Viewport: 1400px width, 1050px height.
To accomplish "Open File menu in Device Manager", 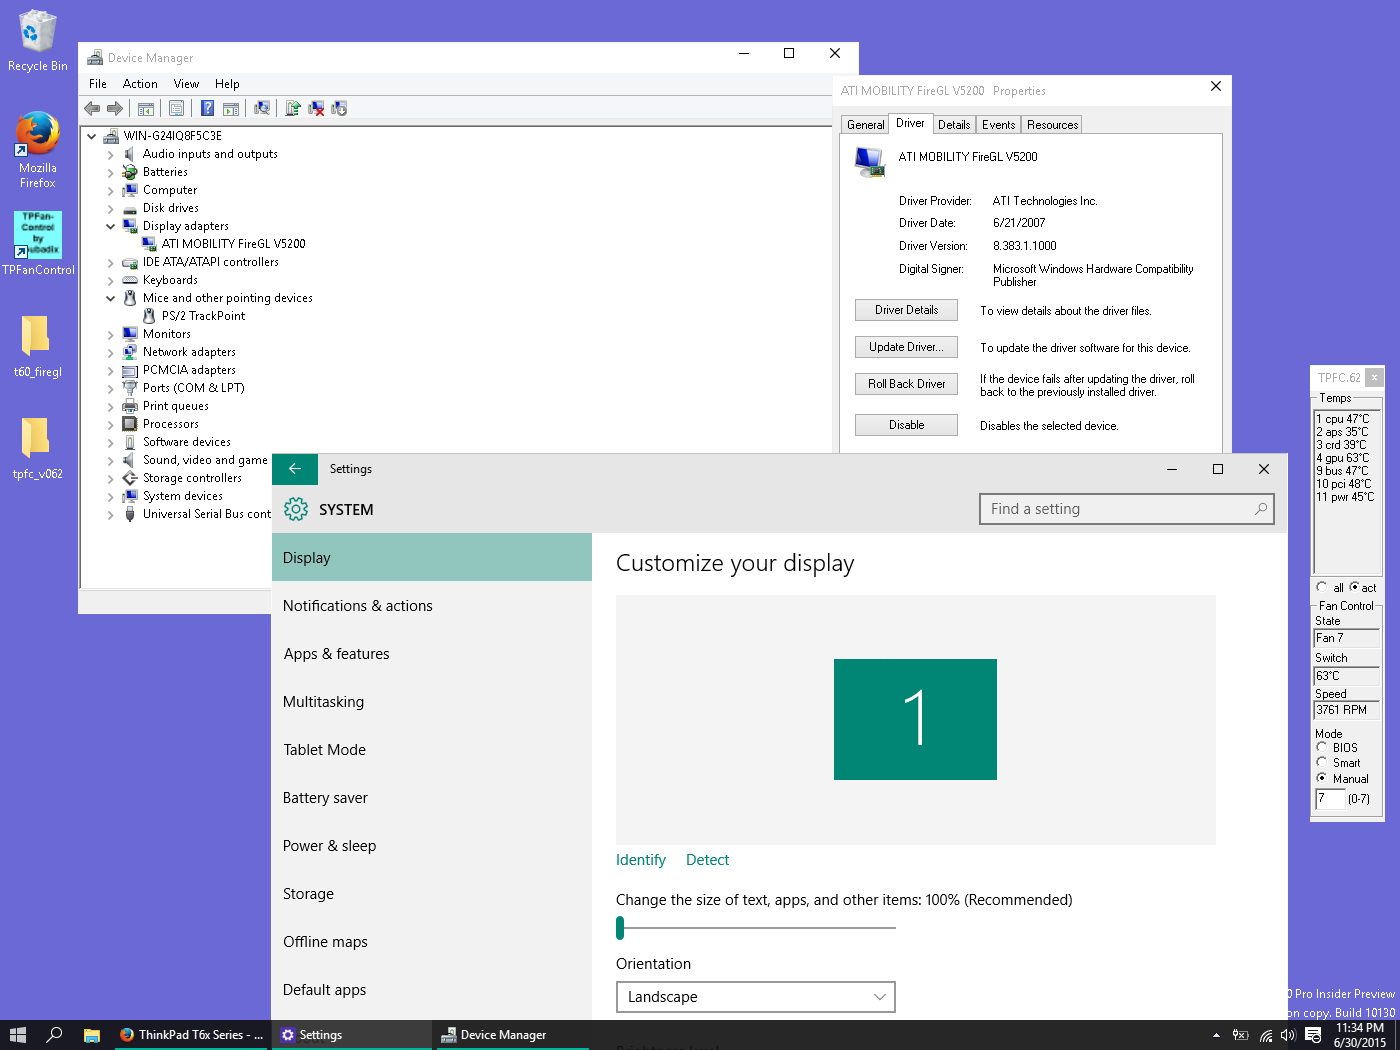I will [x=98, y=84].
